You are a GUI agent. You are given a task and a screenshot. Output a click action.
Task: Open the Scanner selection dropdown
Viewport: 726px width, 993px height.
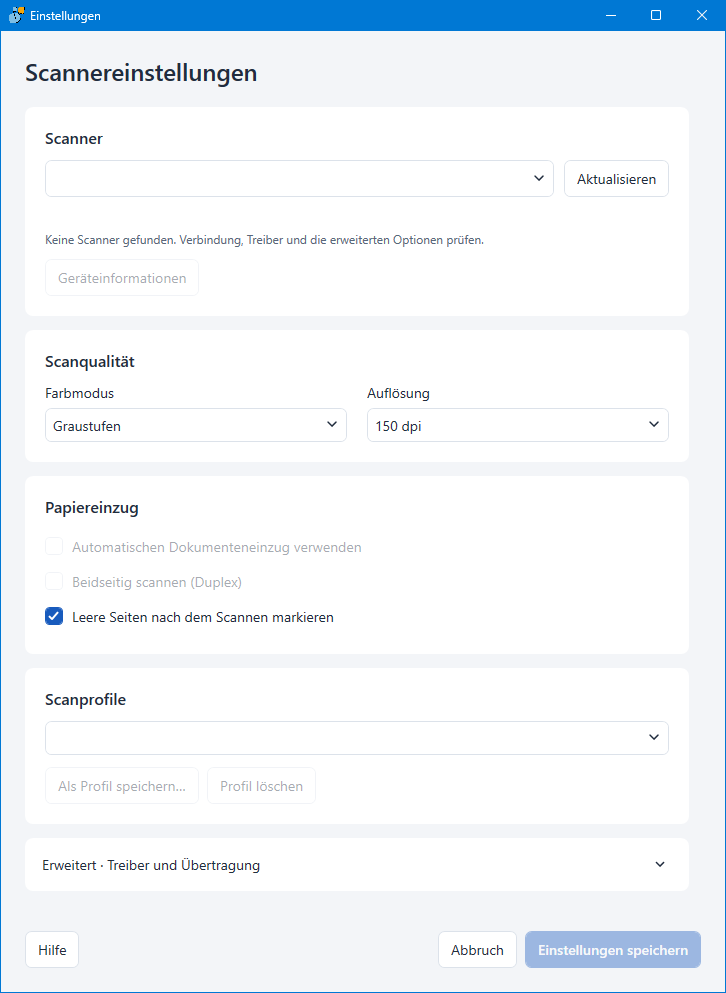tap(299, 179)
